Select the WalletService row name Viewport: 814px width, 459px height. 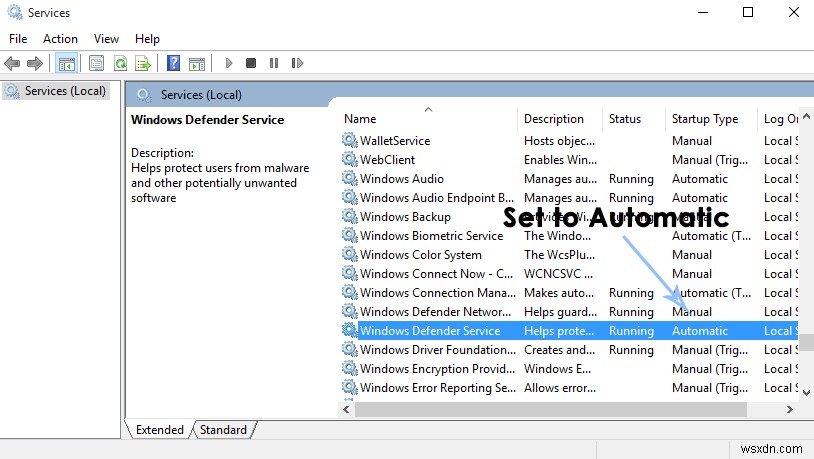[x=395, y=141]
